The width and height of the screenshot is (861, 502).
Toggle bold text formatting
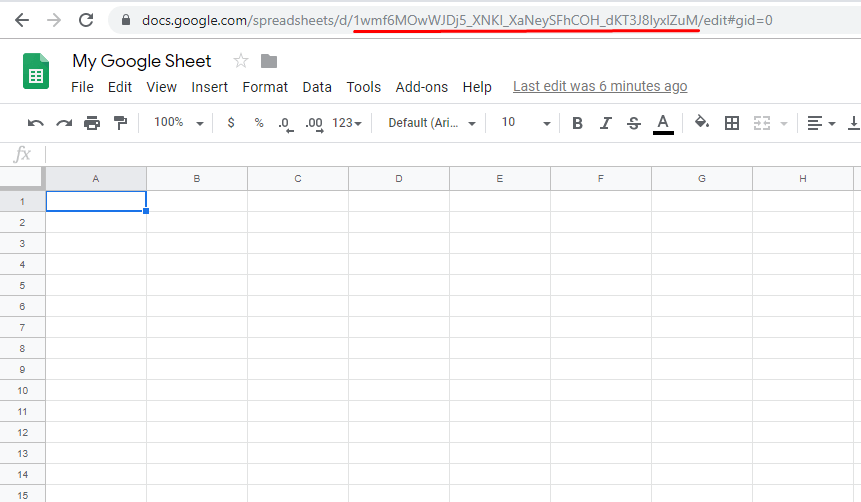click(x=577, y=123)
